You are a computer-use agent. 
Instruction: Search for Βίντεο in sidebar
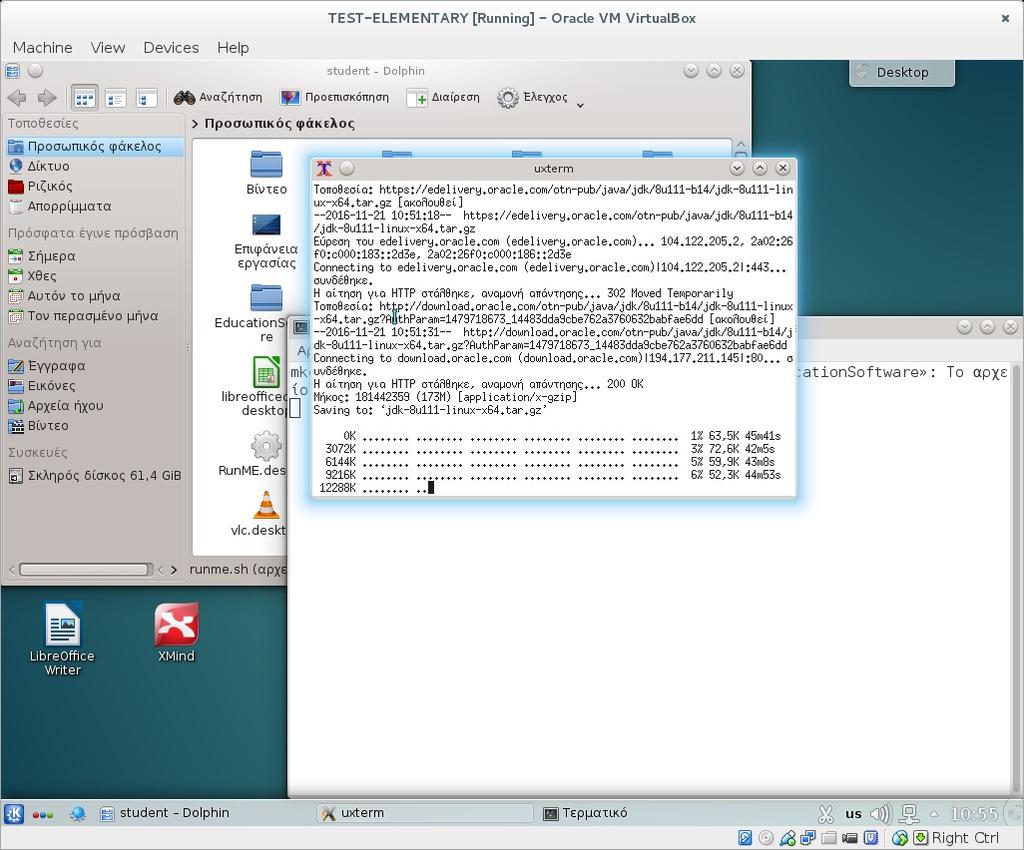click(x=94, y=426)
